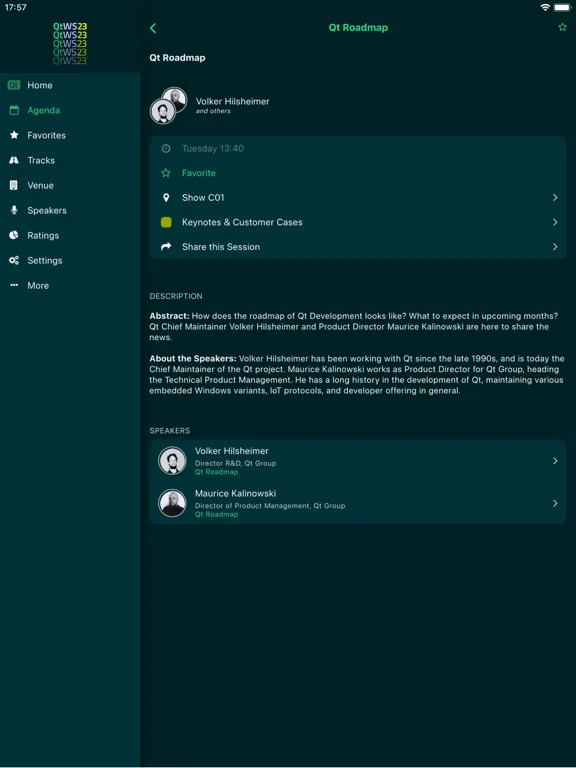This screenshot has height=768, width=576.
Task: Open Show C01 location row
Action: (x=358, y=197)
